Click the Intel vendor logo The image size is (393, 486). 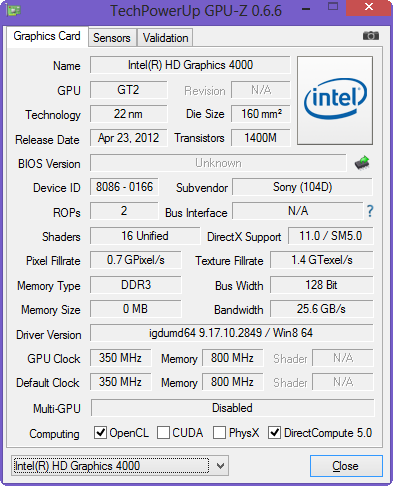pos(335,100)
